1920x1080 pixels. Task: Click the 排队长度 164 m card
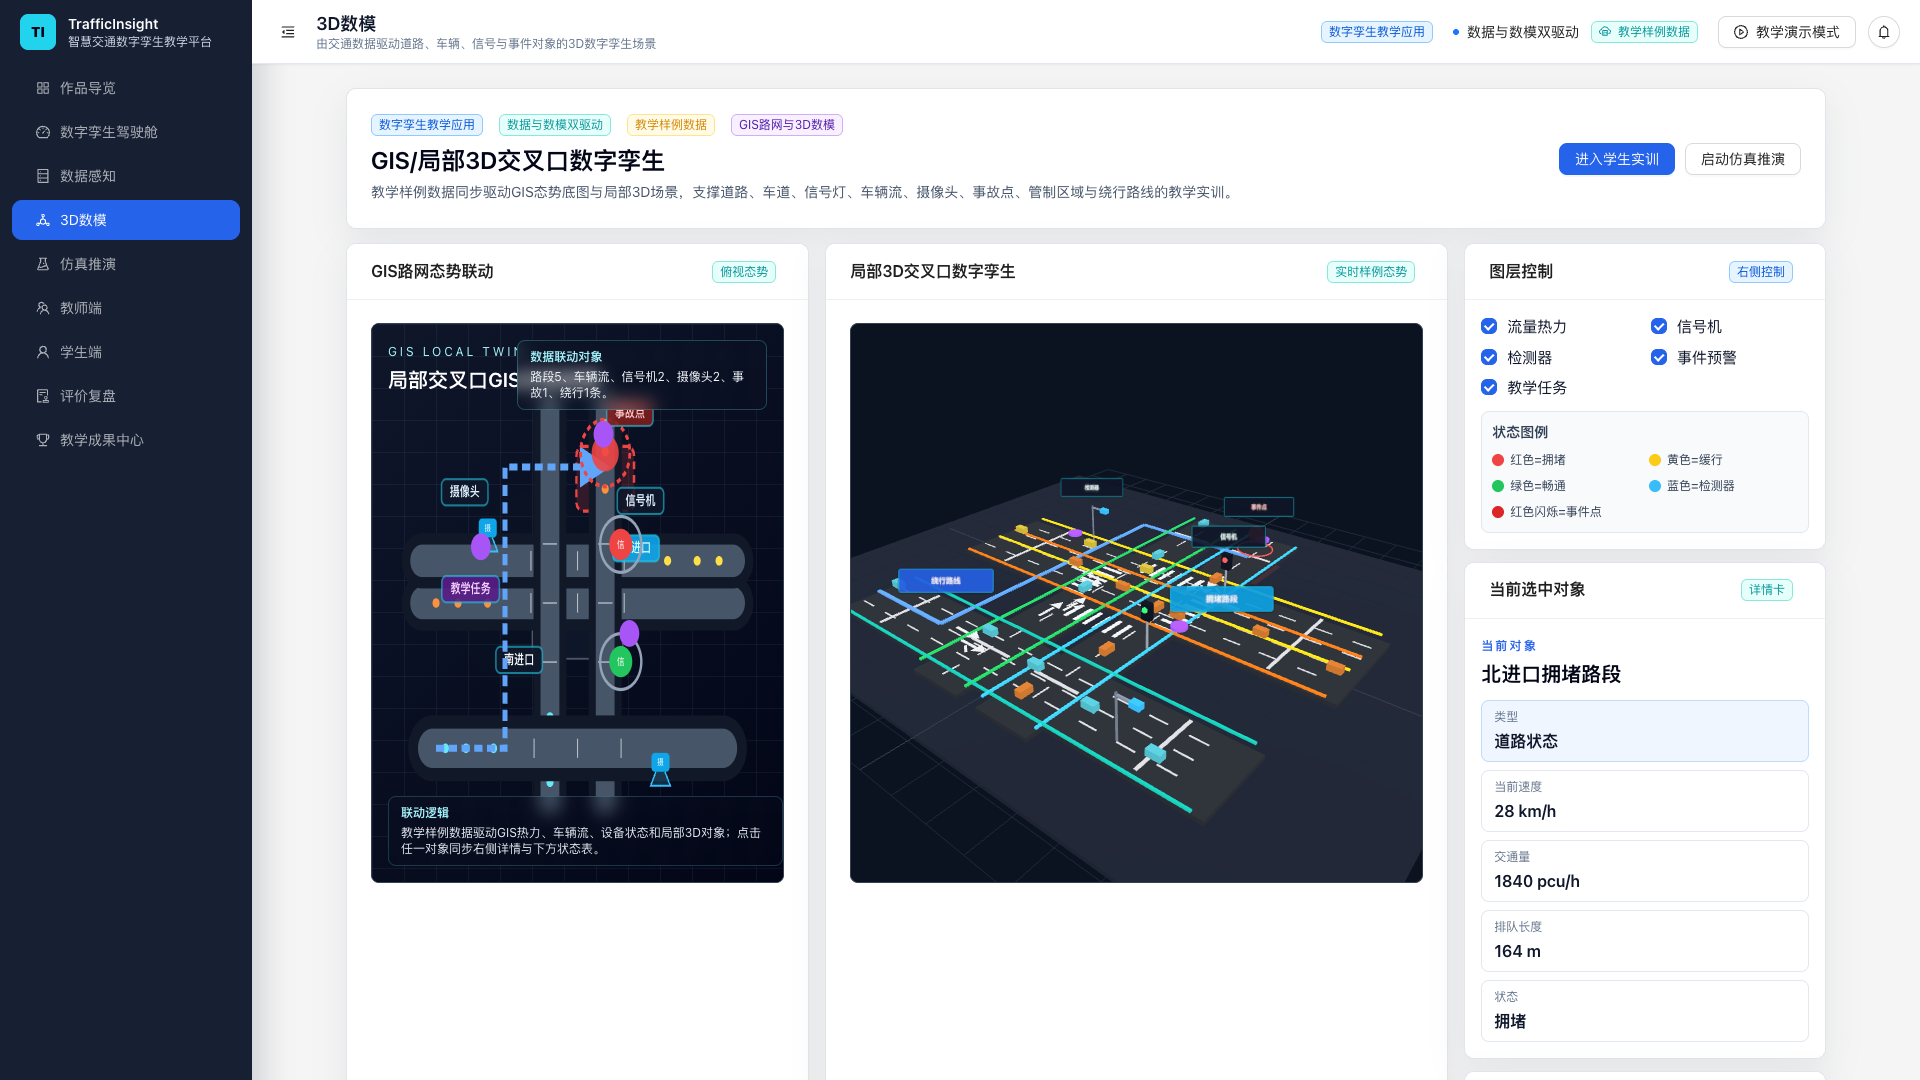pyautogui.click(x=1644, y=941)
